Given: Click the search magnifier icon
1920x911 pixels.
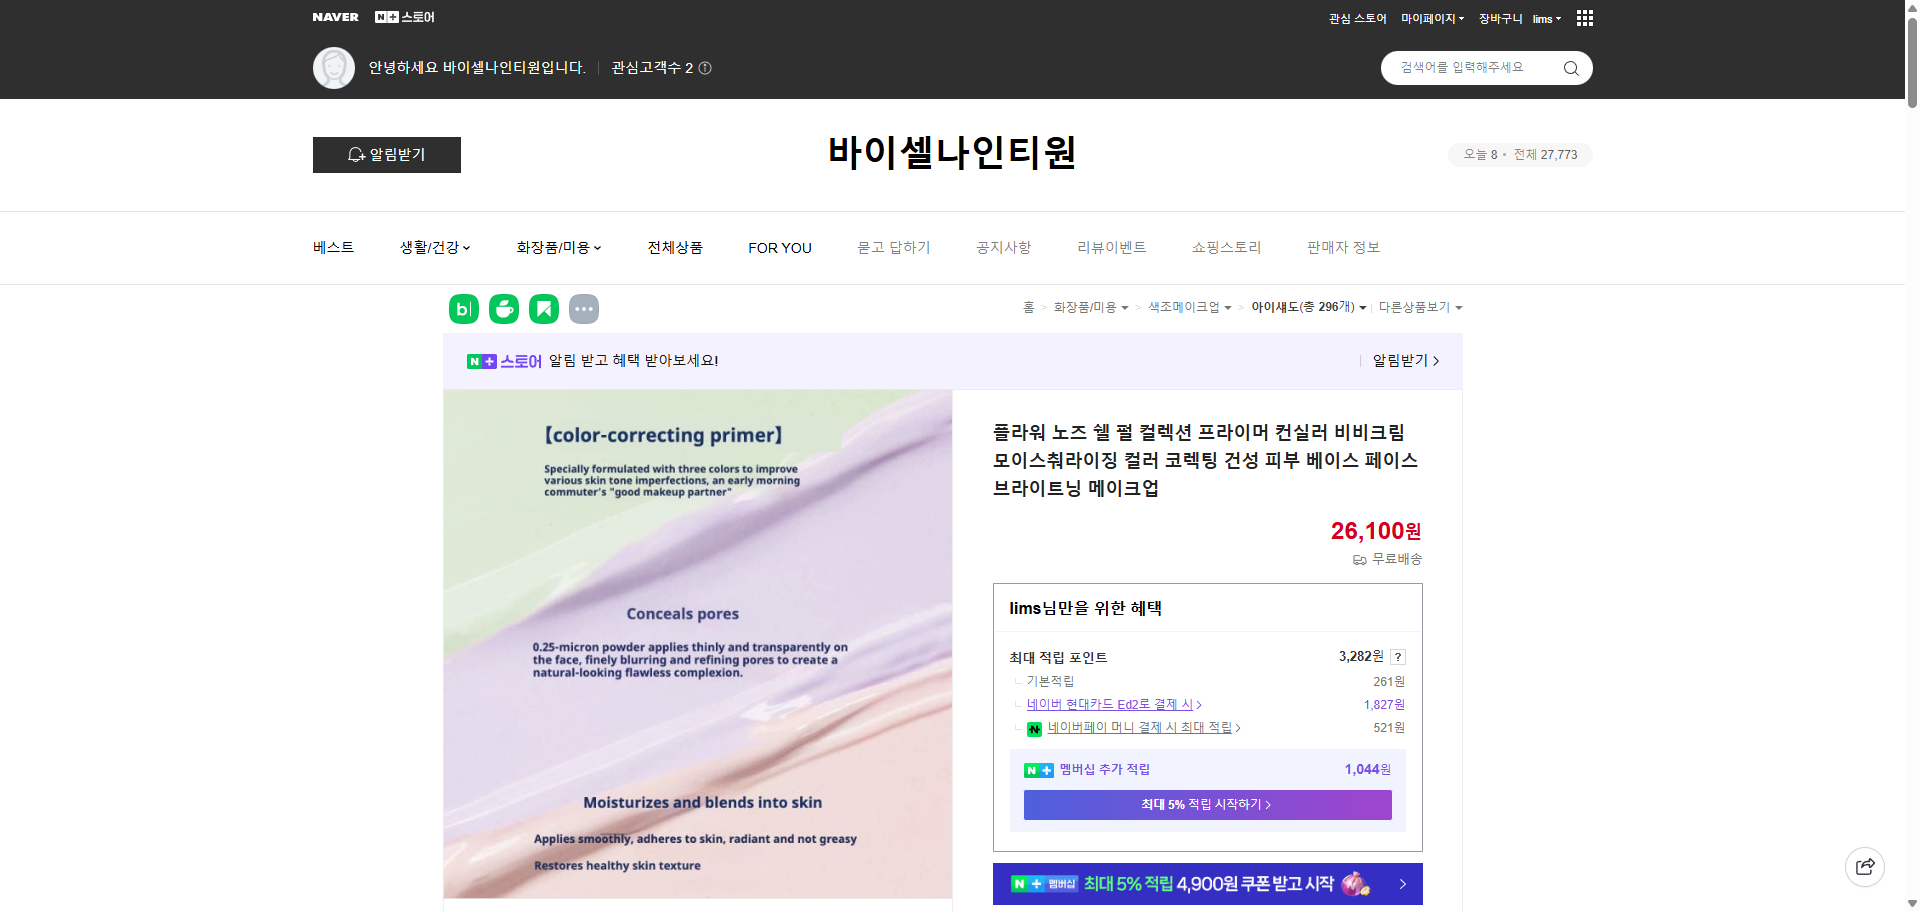Looking at the screenshot, I should pyautogui.click(x=1570, y=68).
